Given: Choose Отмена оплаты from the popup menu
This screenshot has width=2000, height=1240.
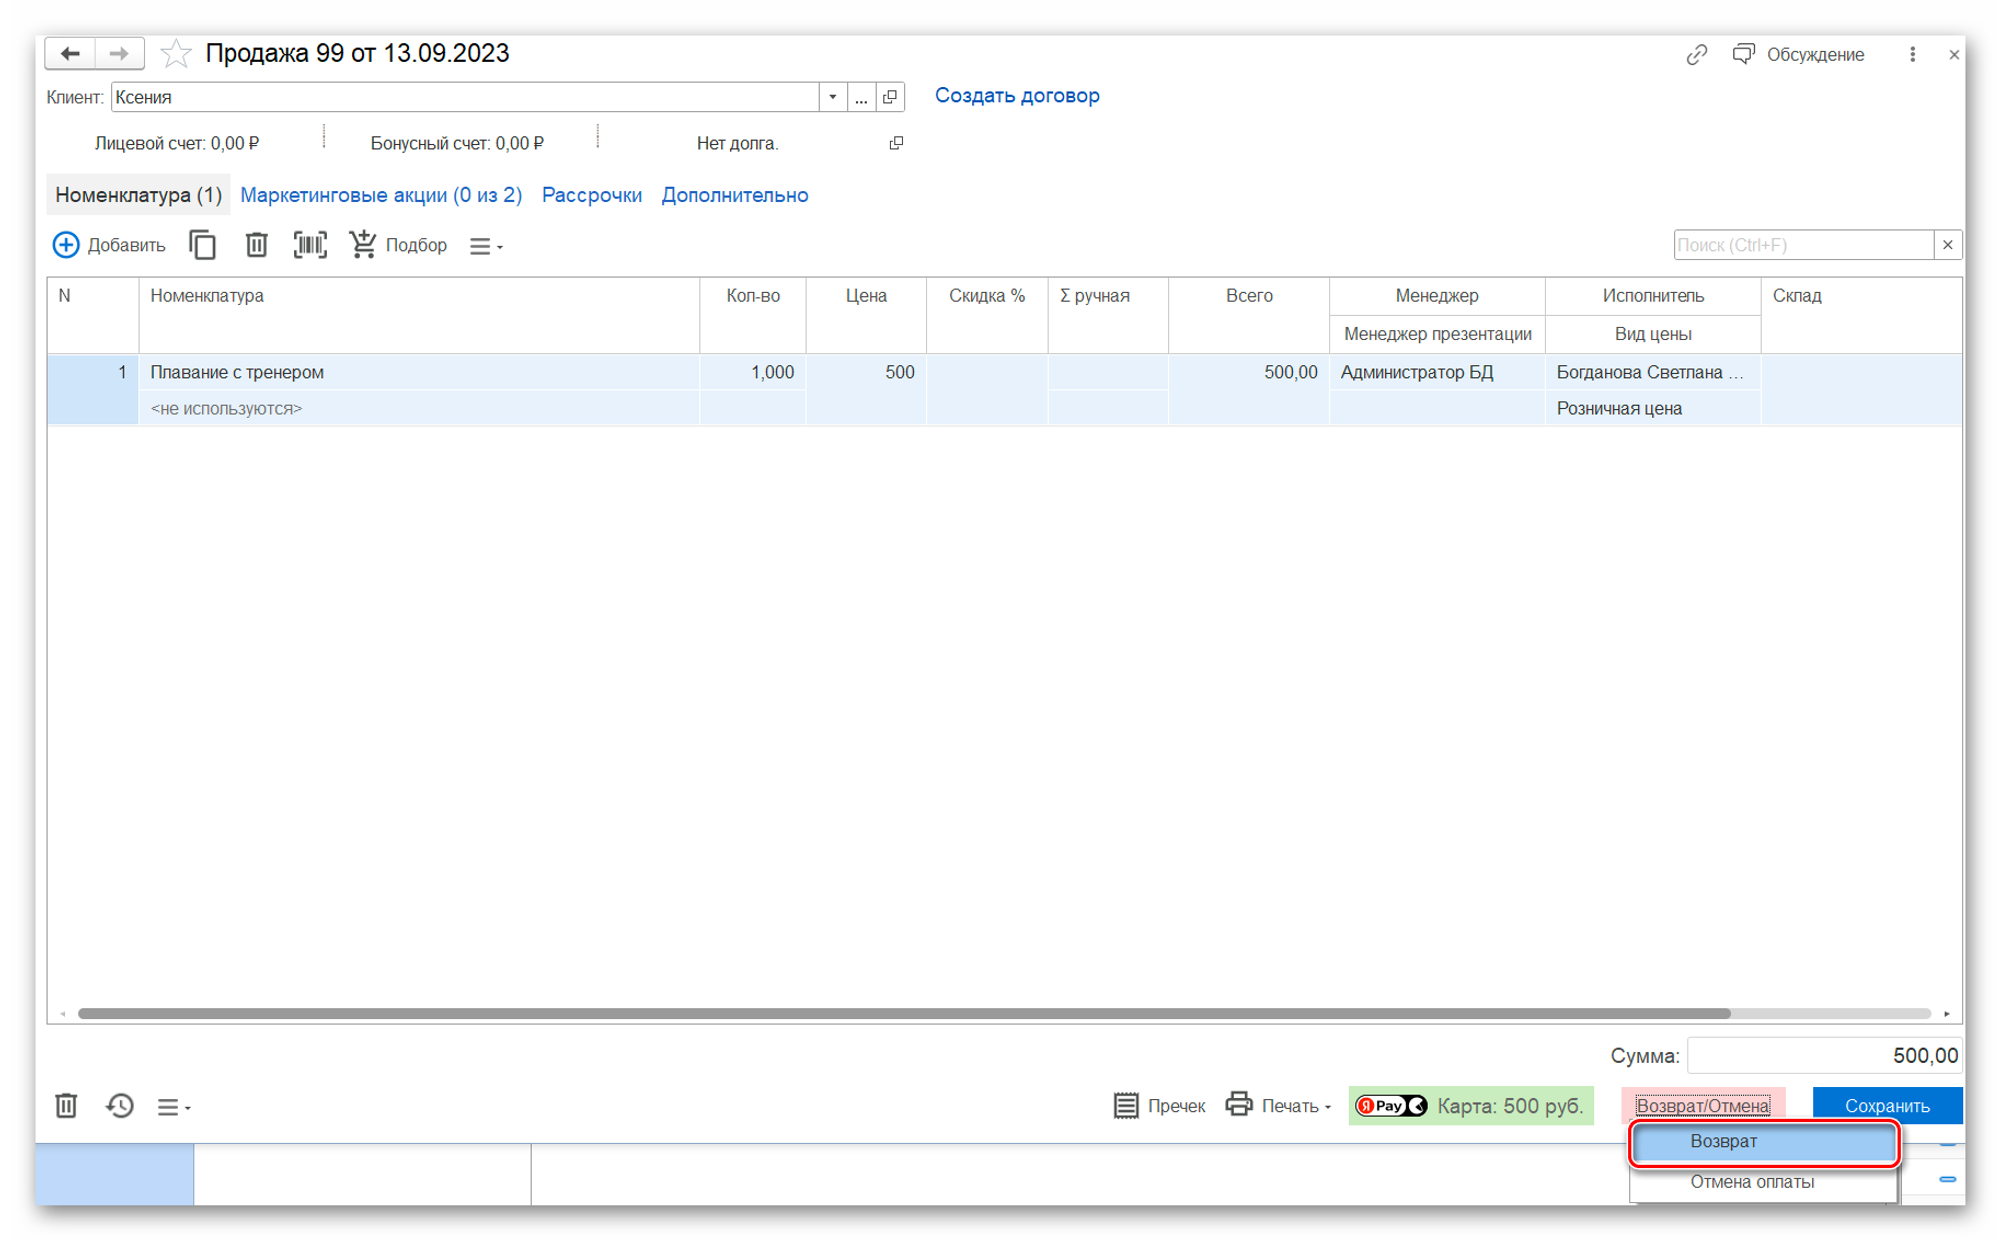Looking at the screenshot, I should point(1764,1182).
